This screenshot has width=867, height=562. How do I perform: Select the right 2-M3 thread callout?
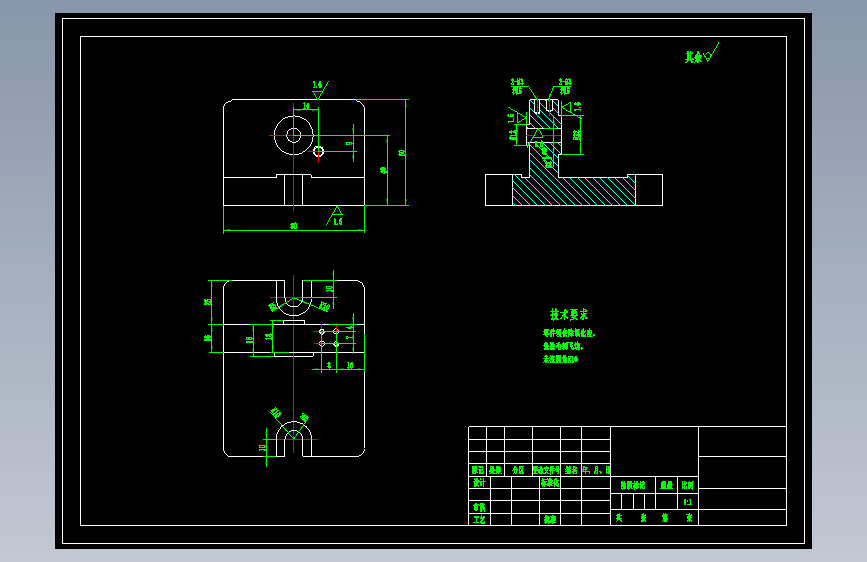click(565, 86)
